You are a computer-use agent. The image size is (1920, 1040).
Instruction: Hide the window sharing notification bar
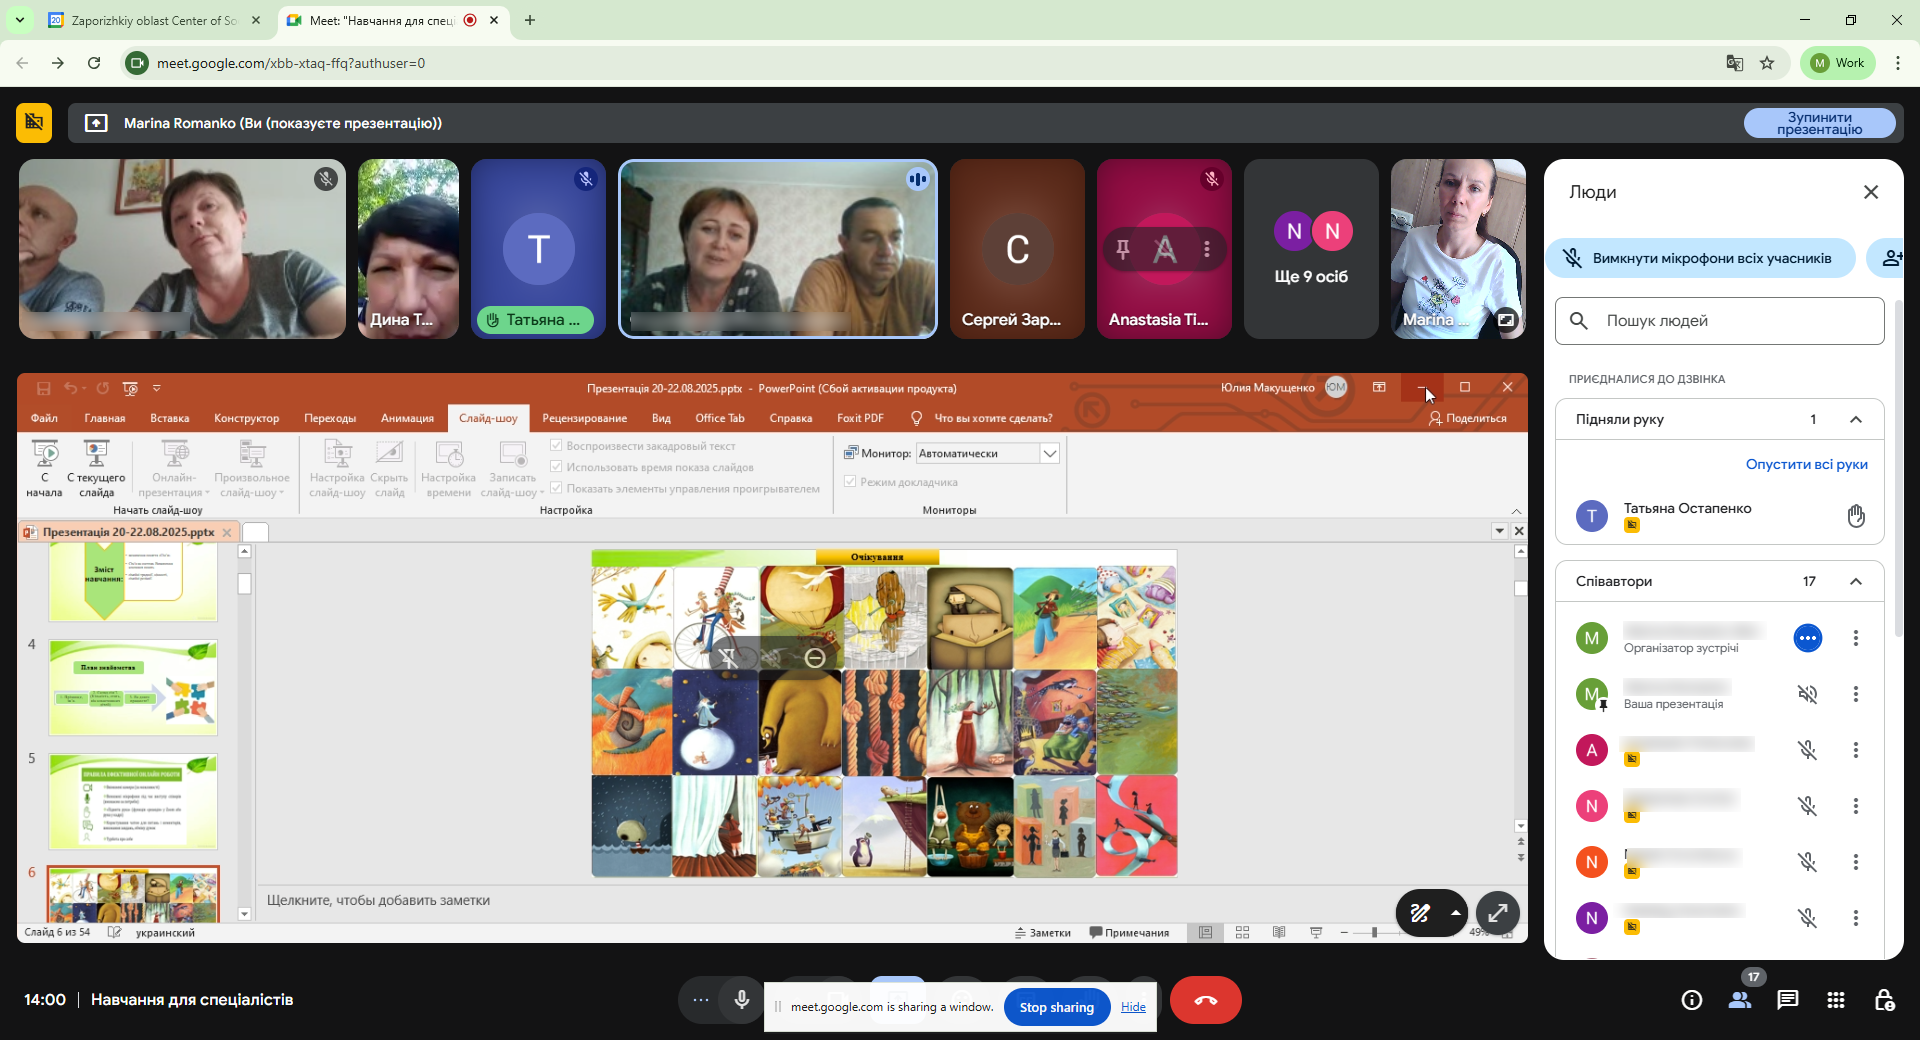click(x=1133, y=1007)
